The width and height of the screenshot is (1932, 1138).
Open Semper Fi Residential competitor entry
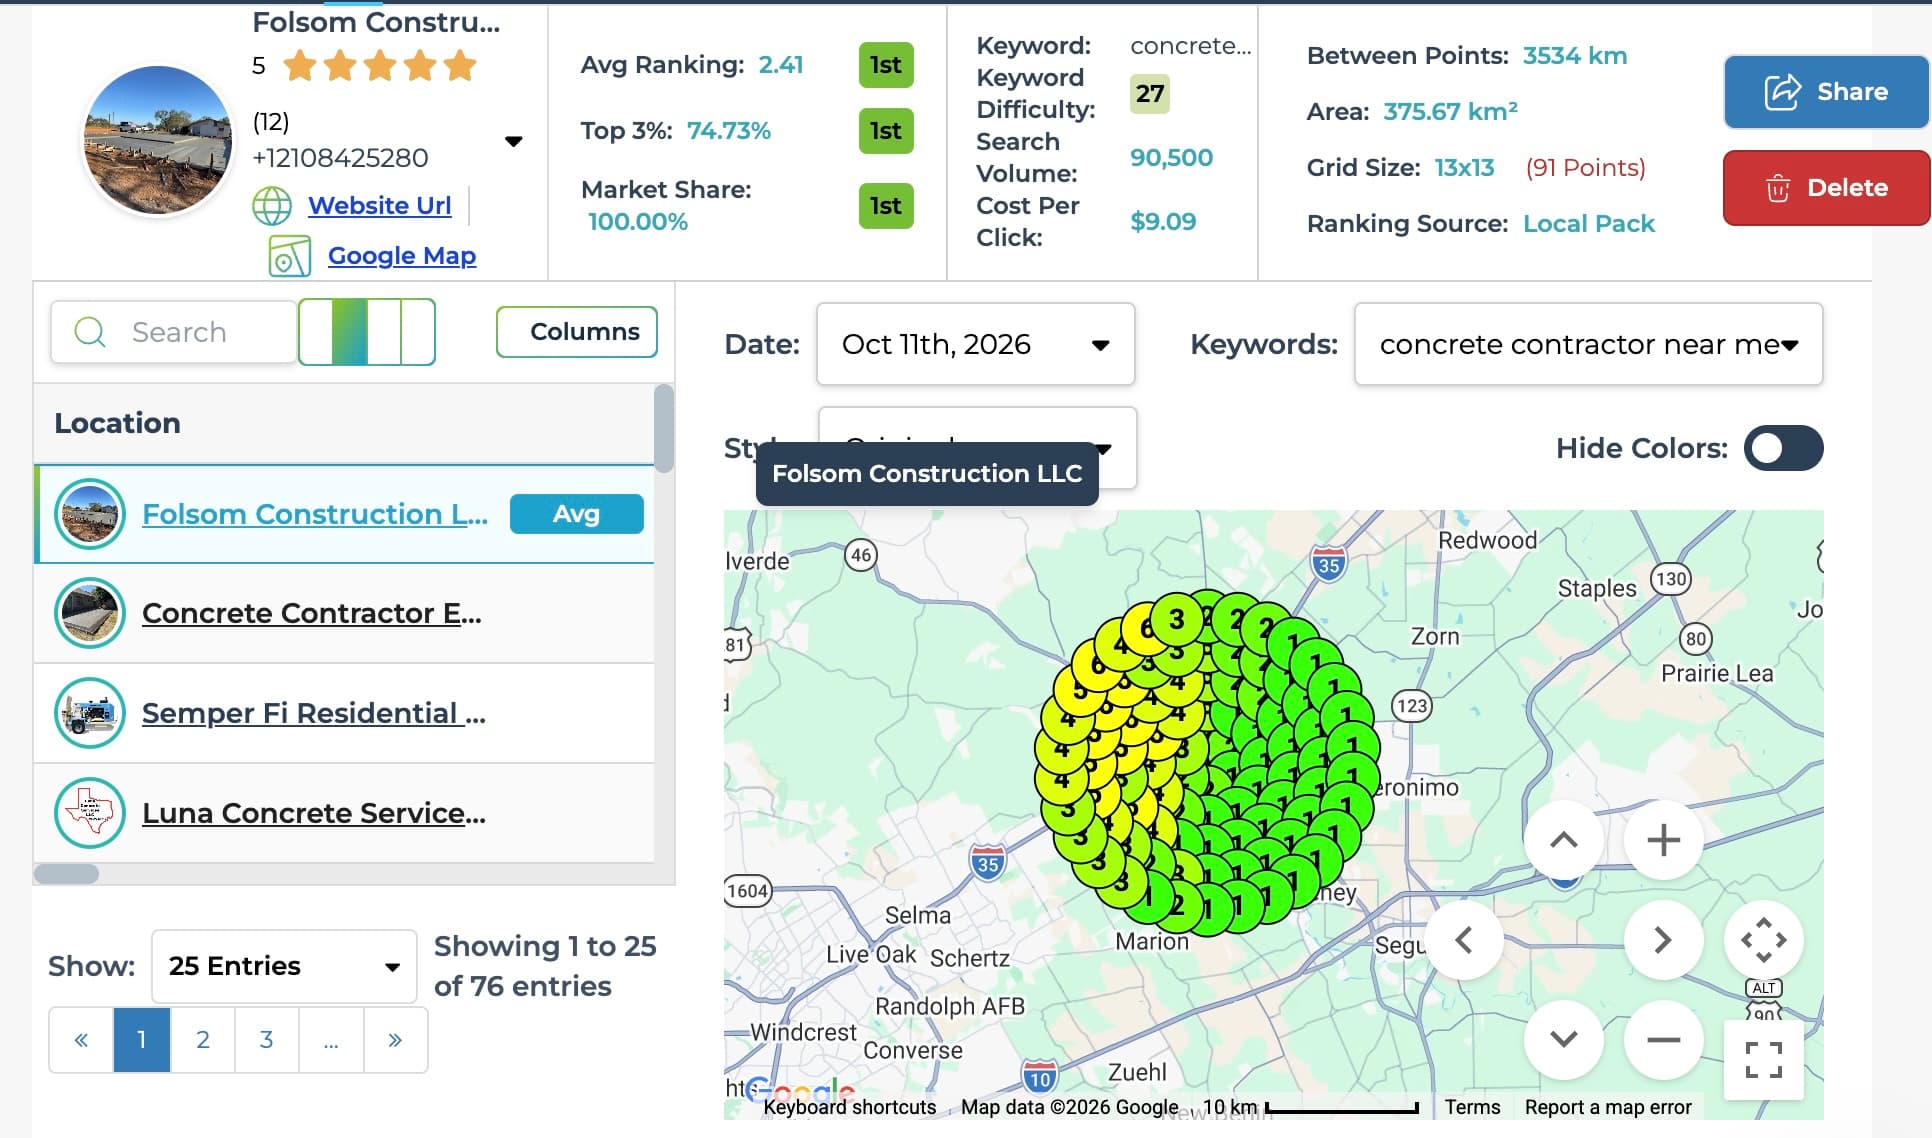(314, 713)
